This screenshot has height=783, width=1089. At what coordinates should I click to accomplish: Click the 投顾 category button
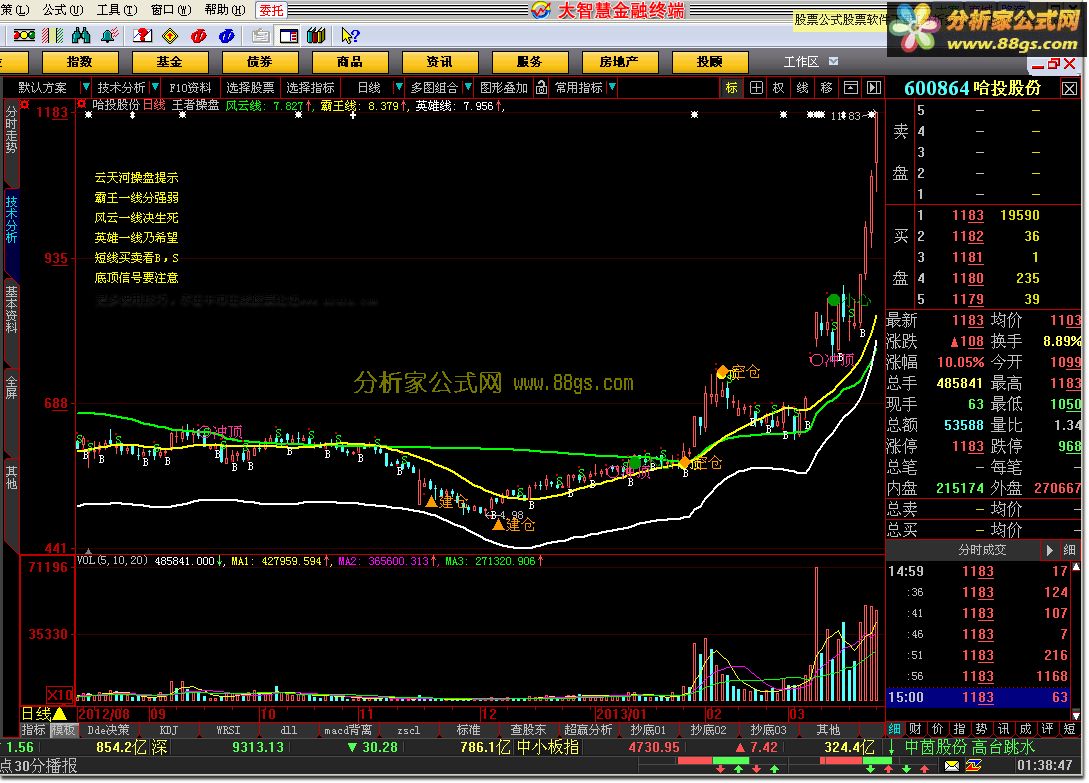tap(710, 62)
